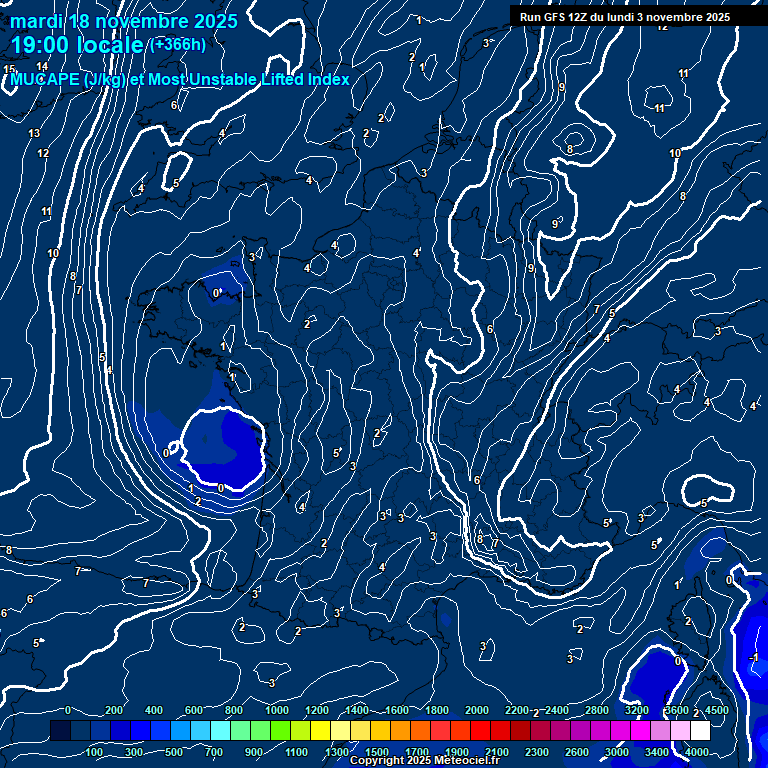Click the '13' lifted index contour label

34,133
